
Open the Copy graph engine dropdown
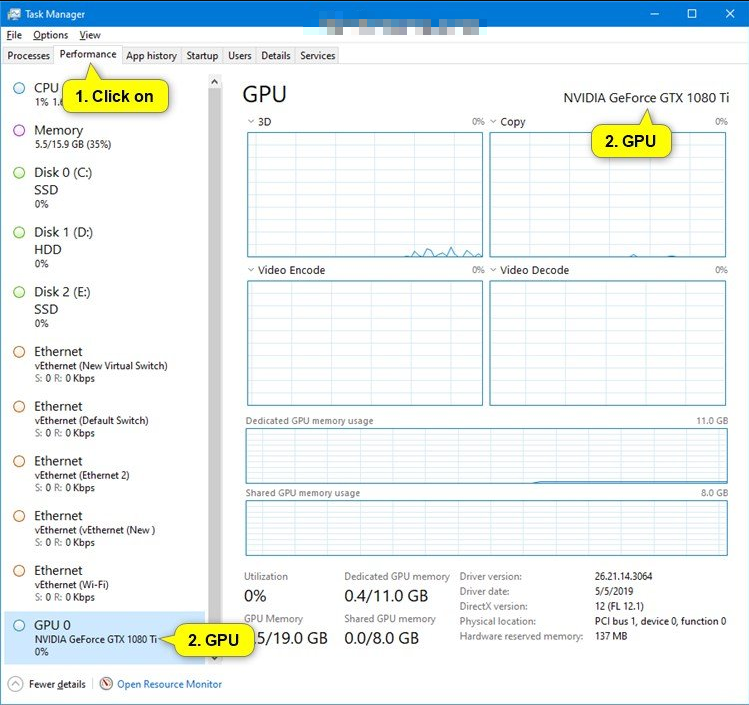tap(493, 122)
